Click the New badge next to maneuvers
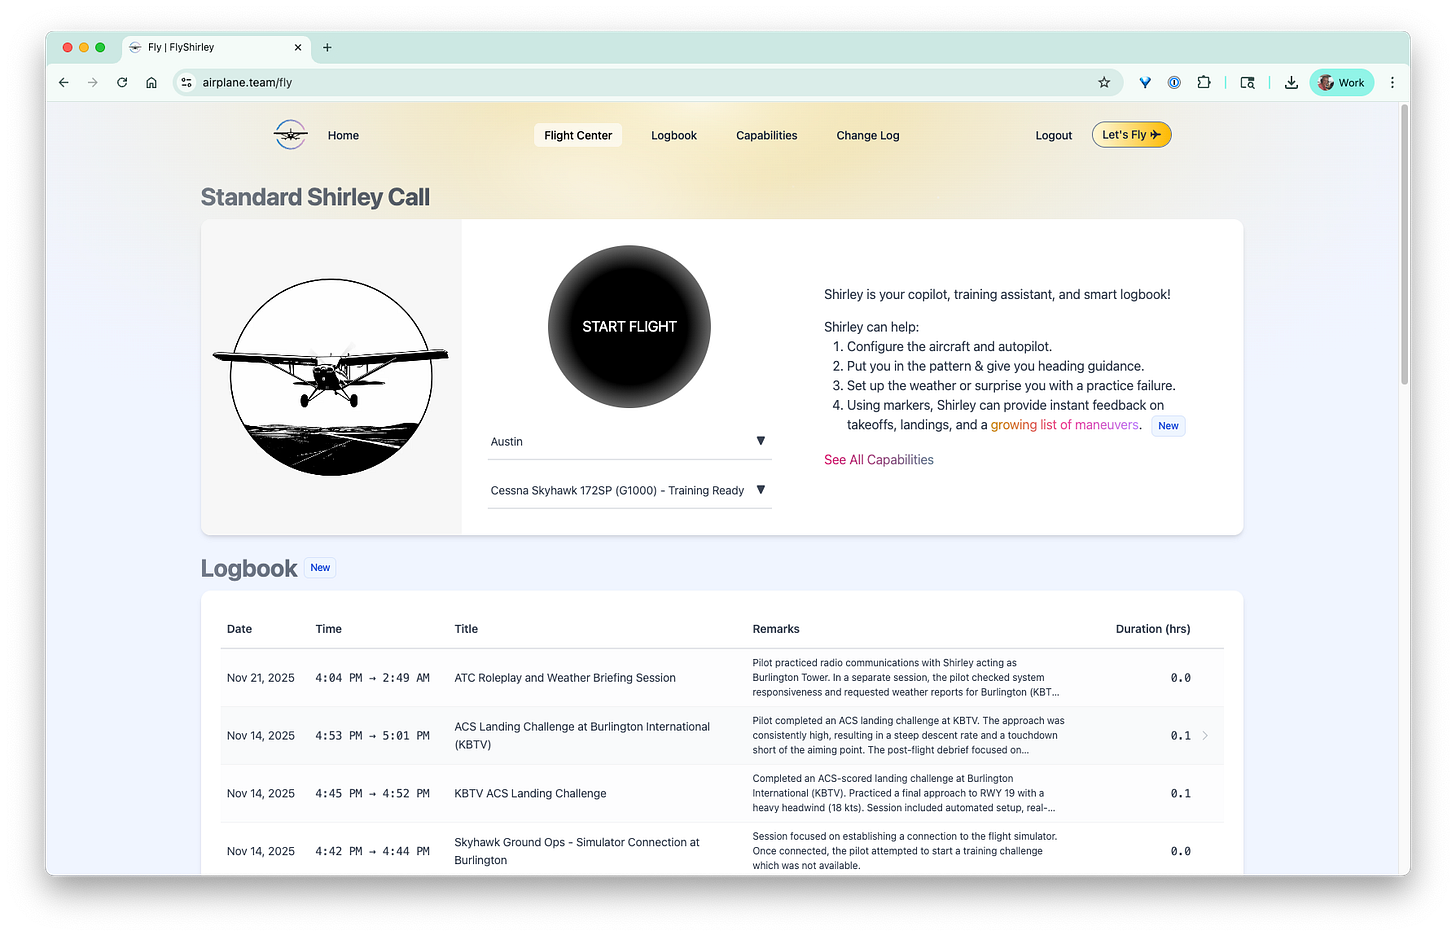This screenshot has width=1456, height=936. 1168,426
